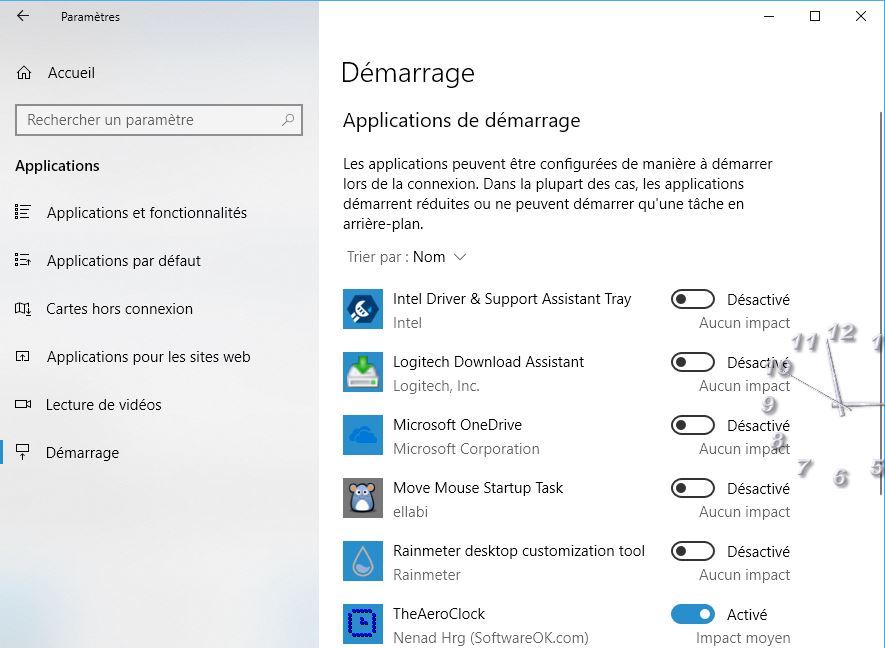Image resolution: width=885 pixels, height=648 pixels.
Task: Open the Accueil home icon
Action: pos(24,73)
